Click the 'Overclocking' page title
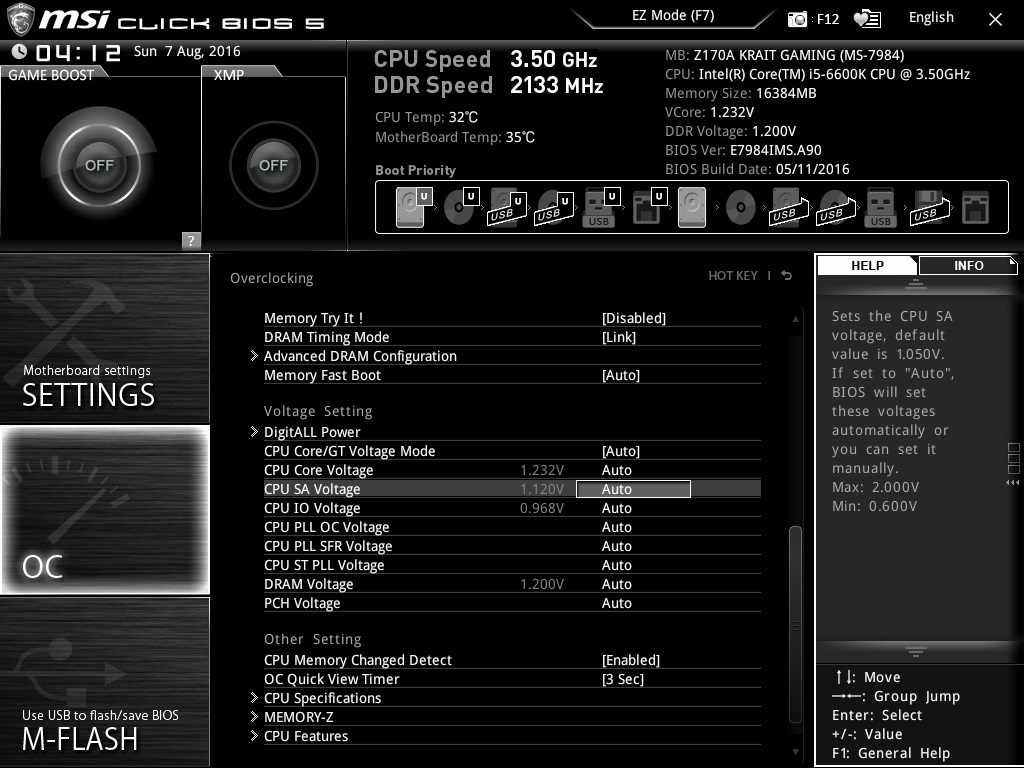Screen dimensions: 1024x768 point(272,278)
